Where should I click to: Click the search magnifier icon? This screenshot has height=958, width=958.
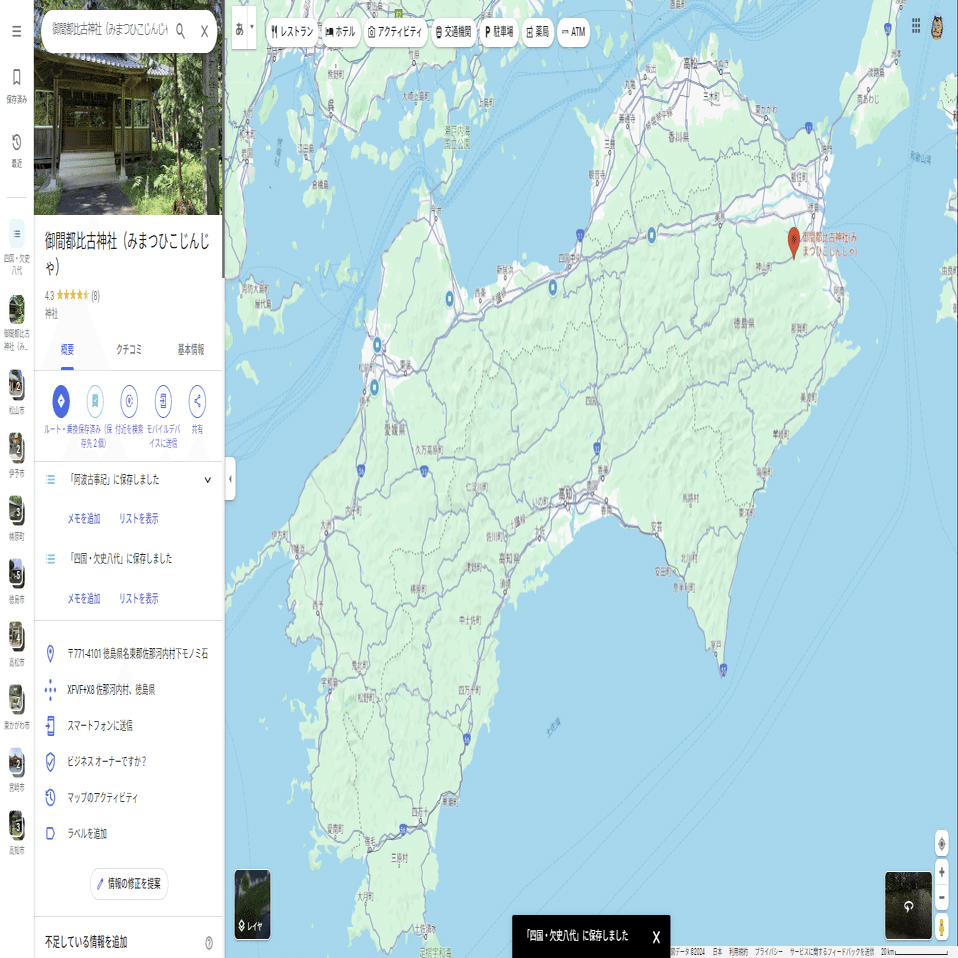(x=180, y=31)
